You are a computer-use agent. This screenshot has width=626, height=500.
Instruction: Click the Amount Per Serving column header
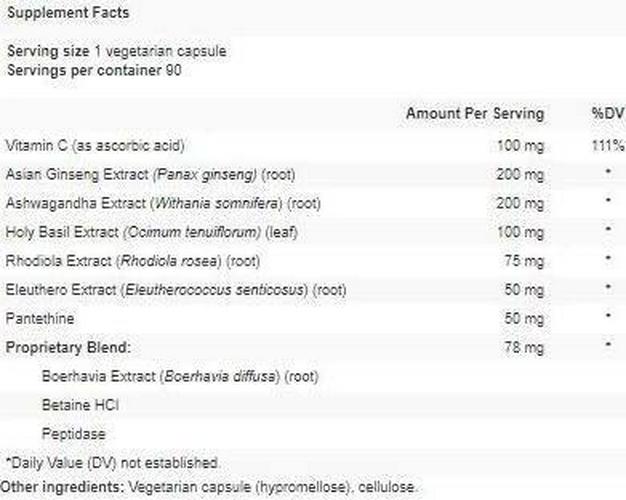474,114
